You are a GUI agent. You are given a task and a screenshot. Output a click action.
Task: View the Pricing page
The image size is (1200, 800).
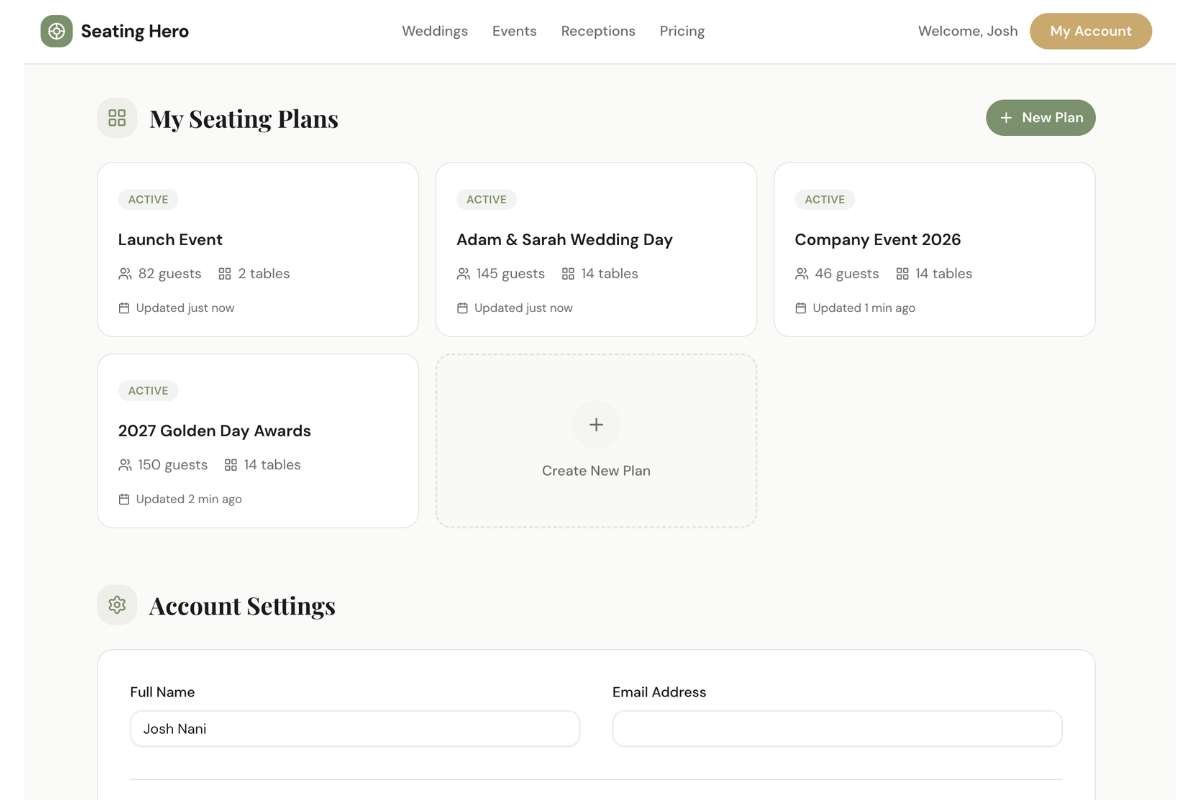(x=682, y=31)
